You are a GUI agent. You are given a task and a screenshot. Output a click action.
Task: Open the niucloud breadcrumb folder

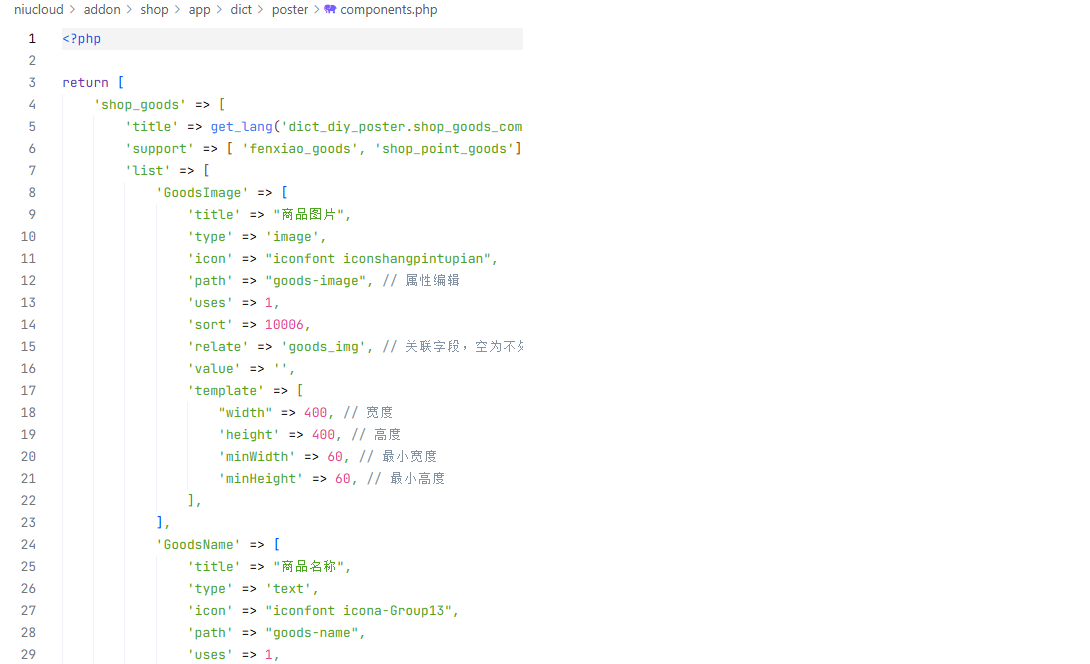point(38,10)
